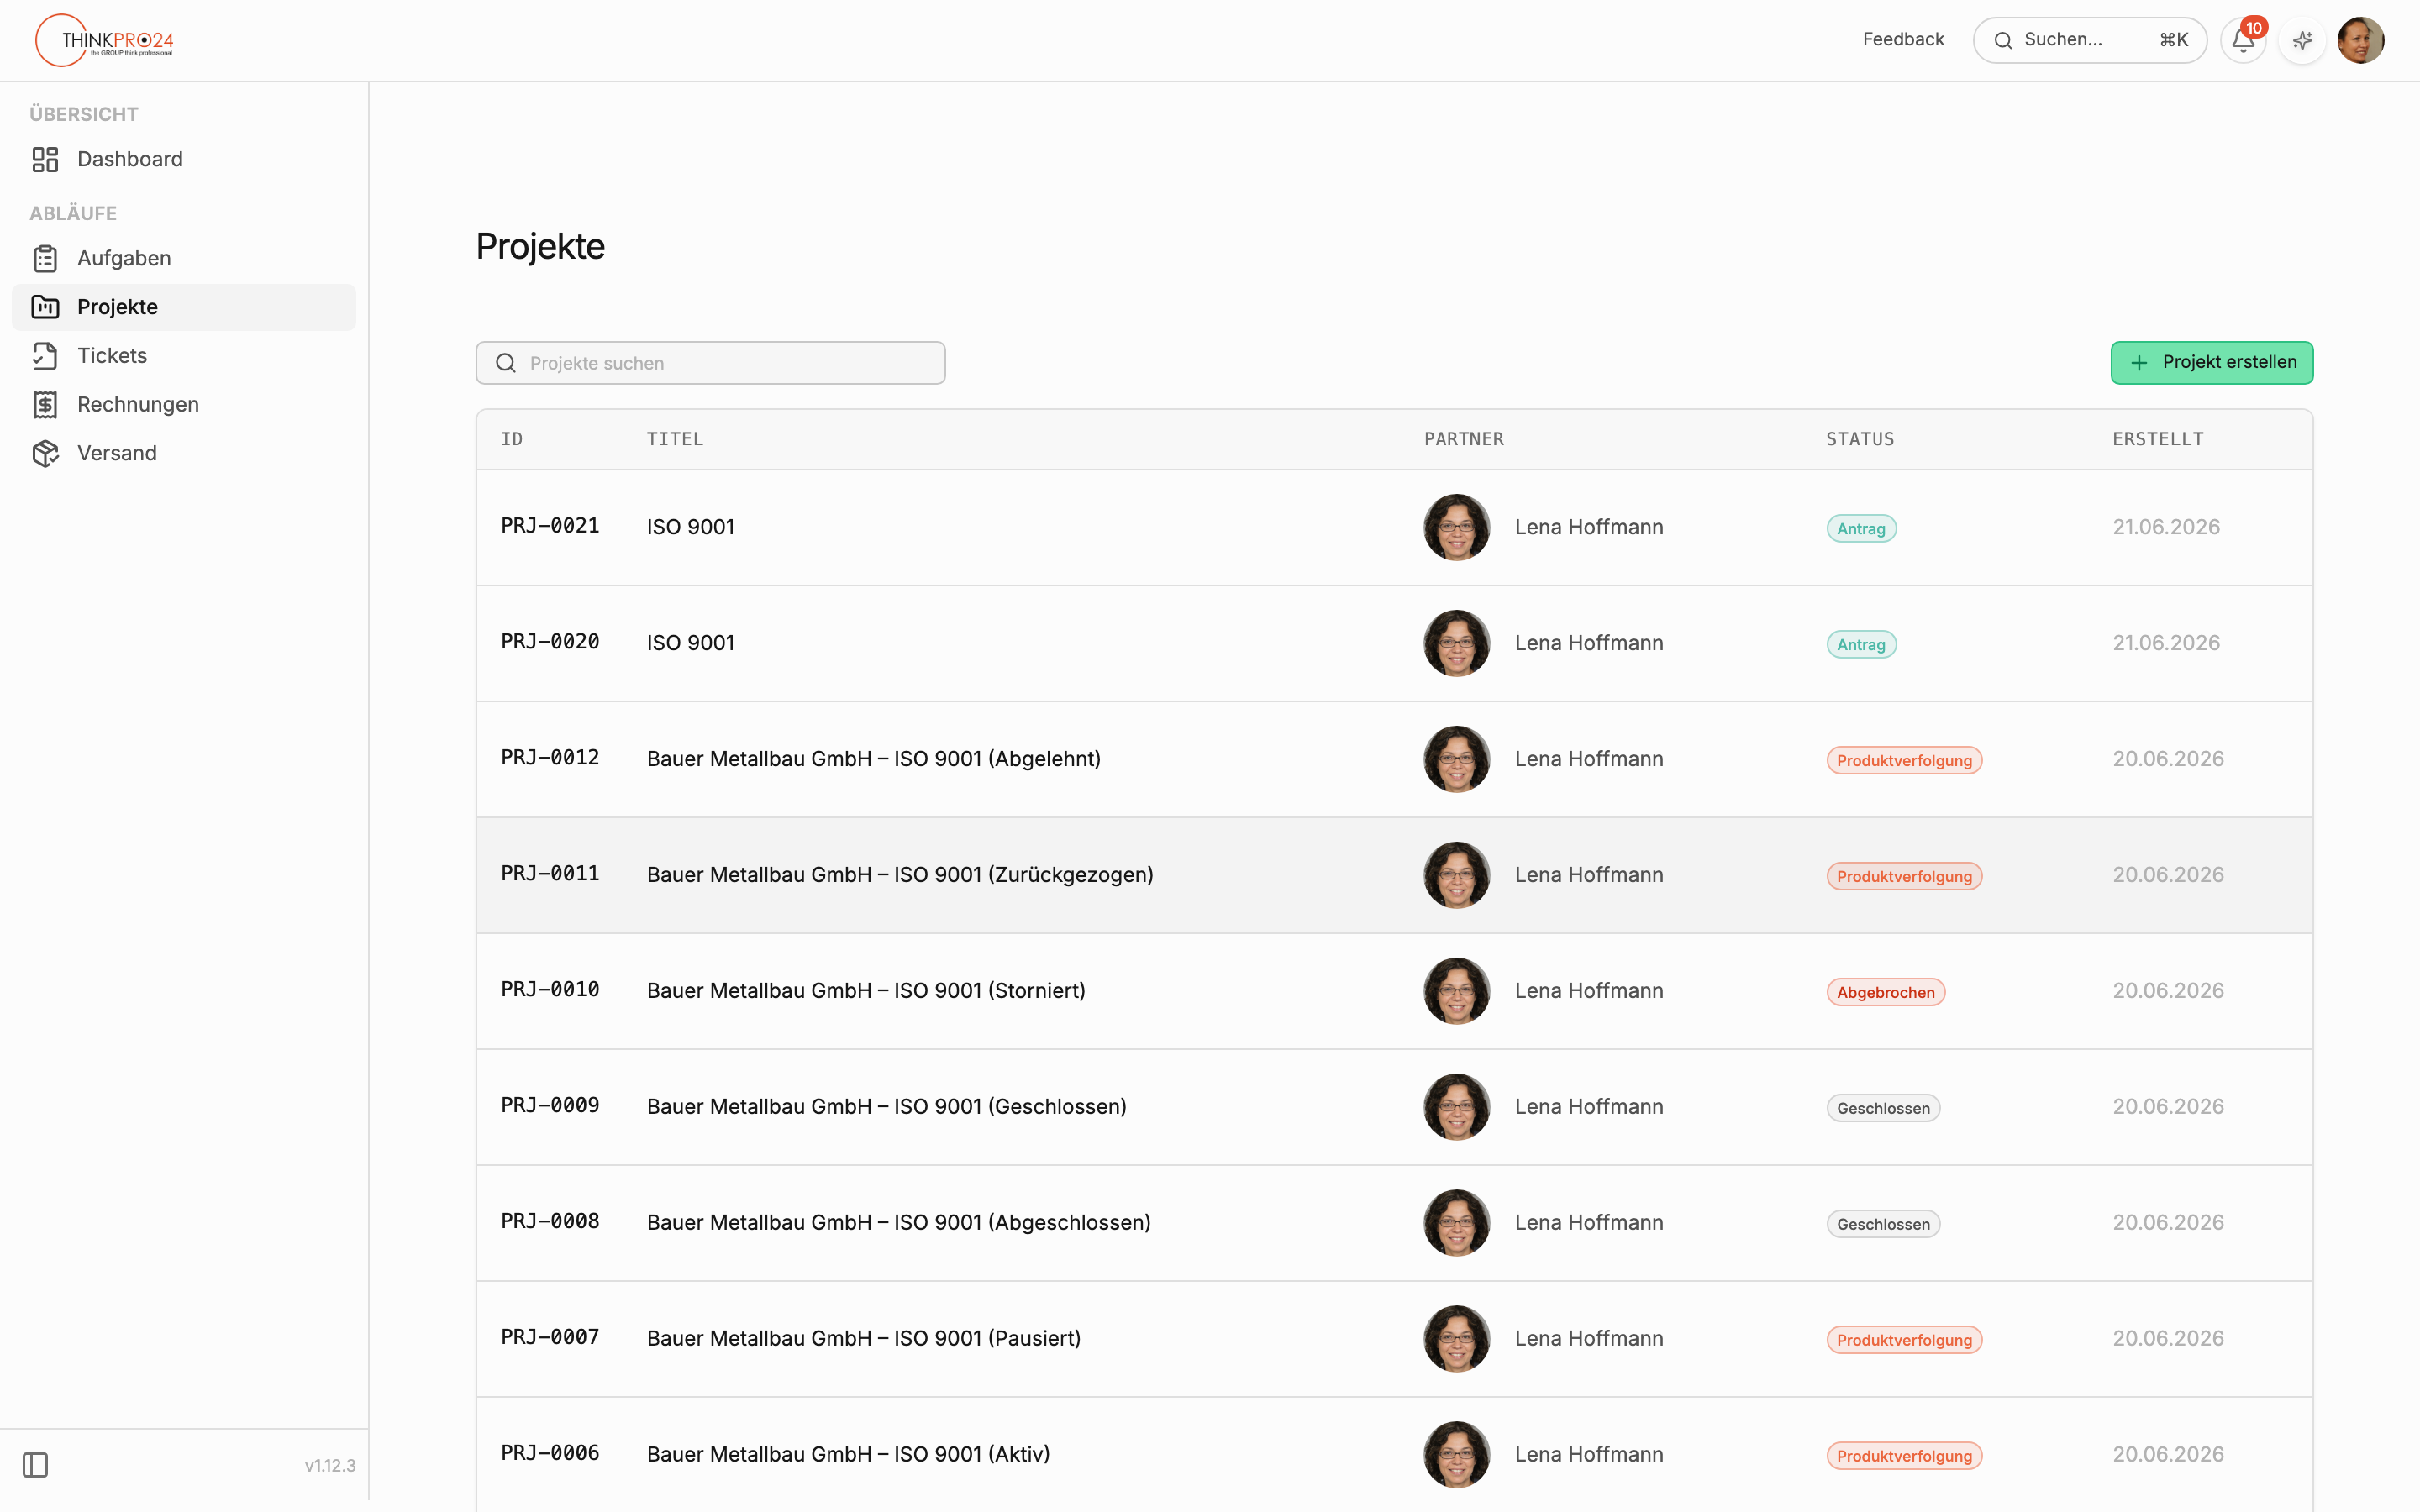Open the notifications bell

coord(2242,41)
